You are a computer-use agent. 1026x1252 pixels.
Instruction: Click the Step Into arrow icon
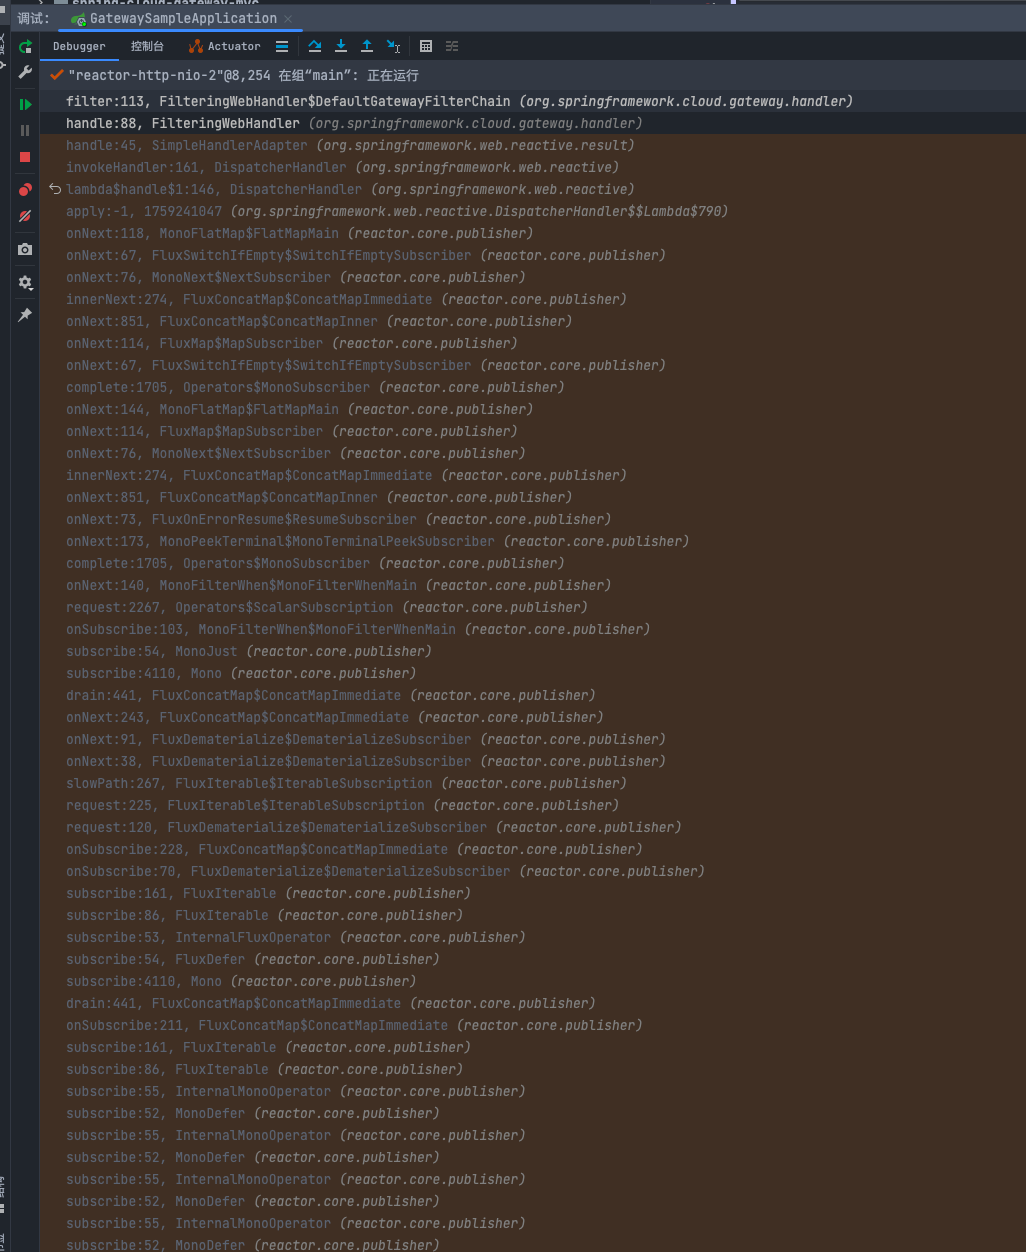(341, 46)
